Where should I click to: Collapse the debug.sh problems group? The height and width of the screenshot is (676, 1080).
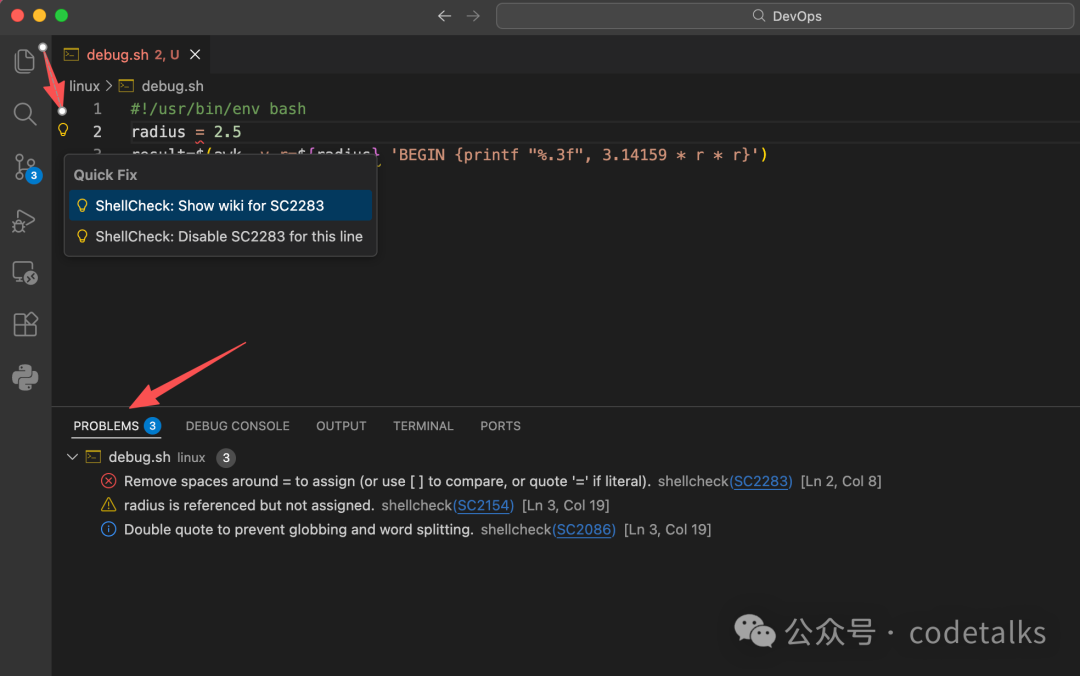point(72,457)
